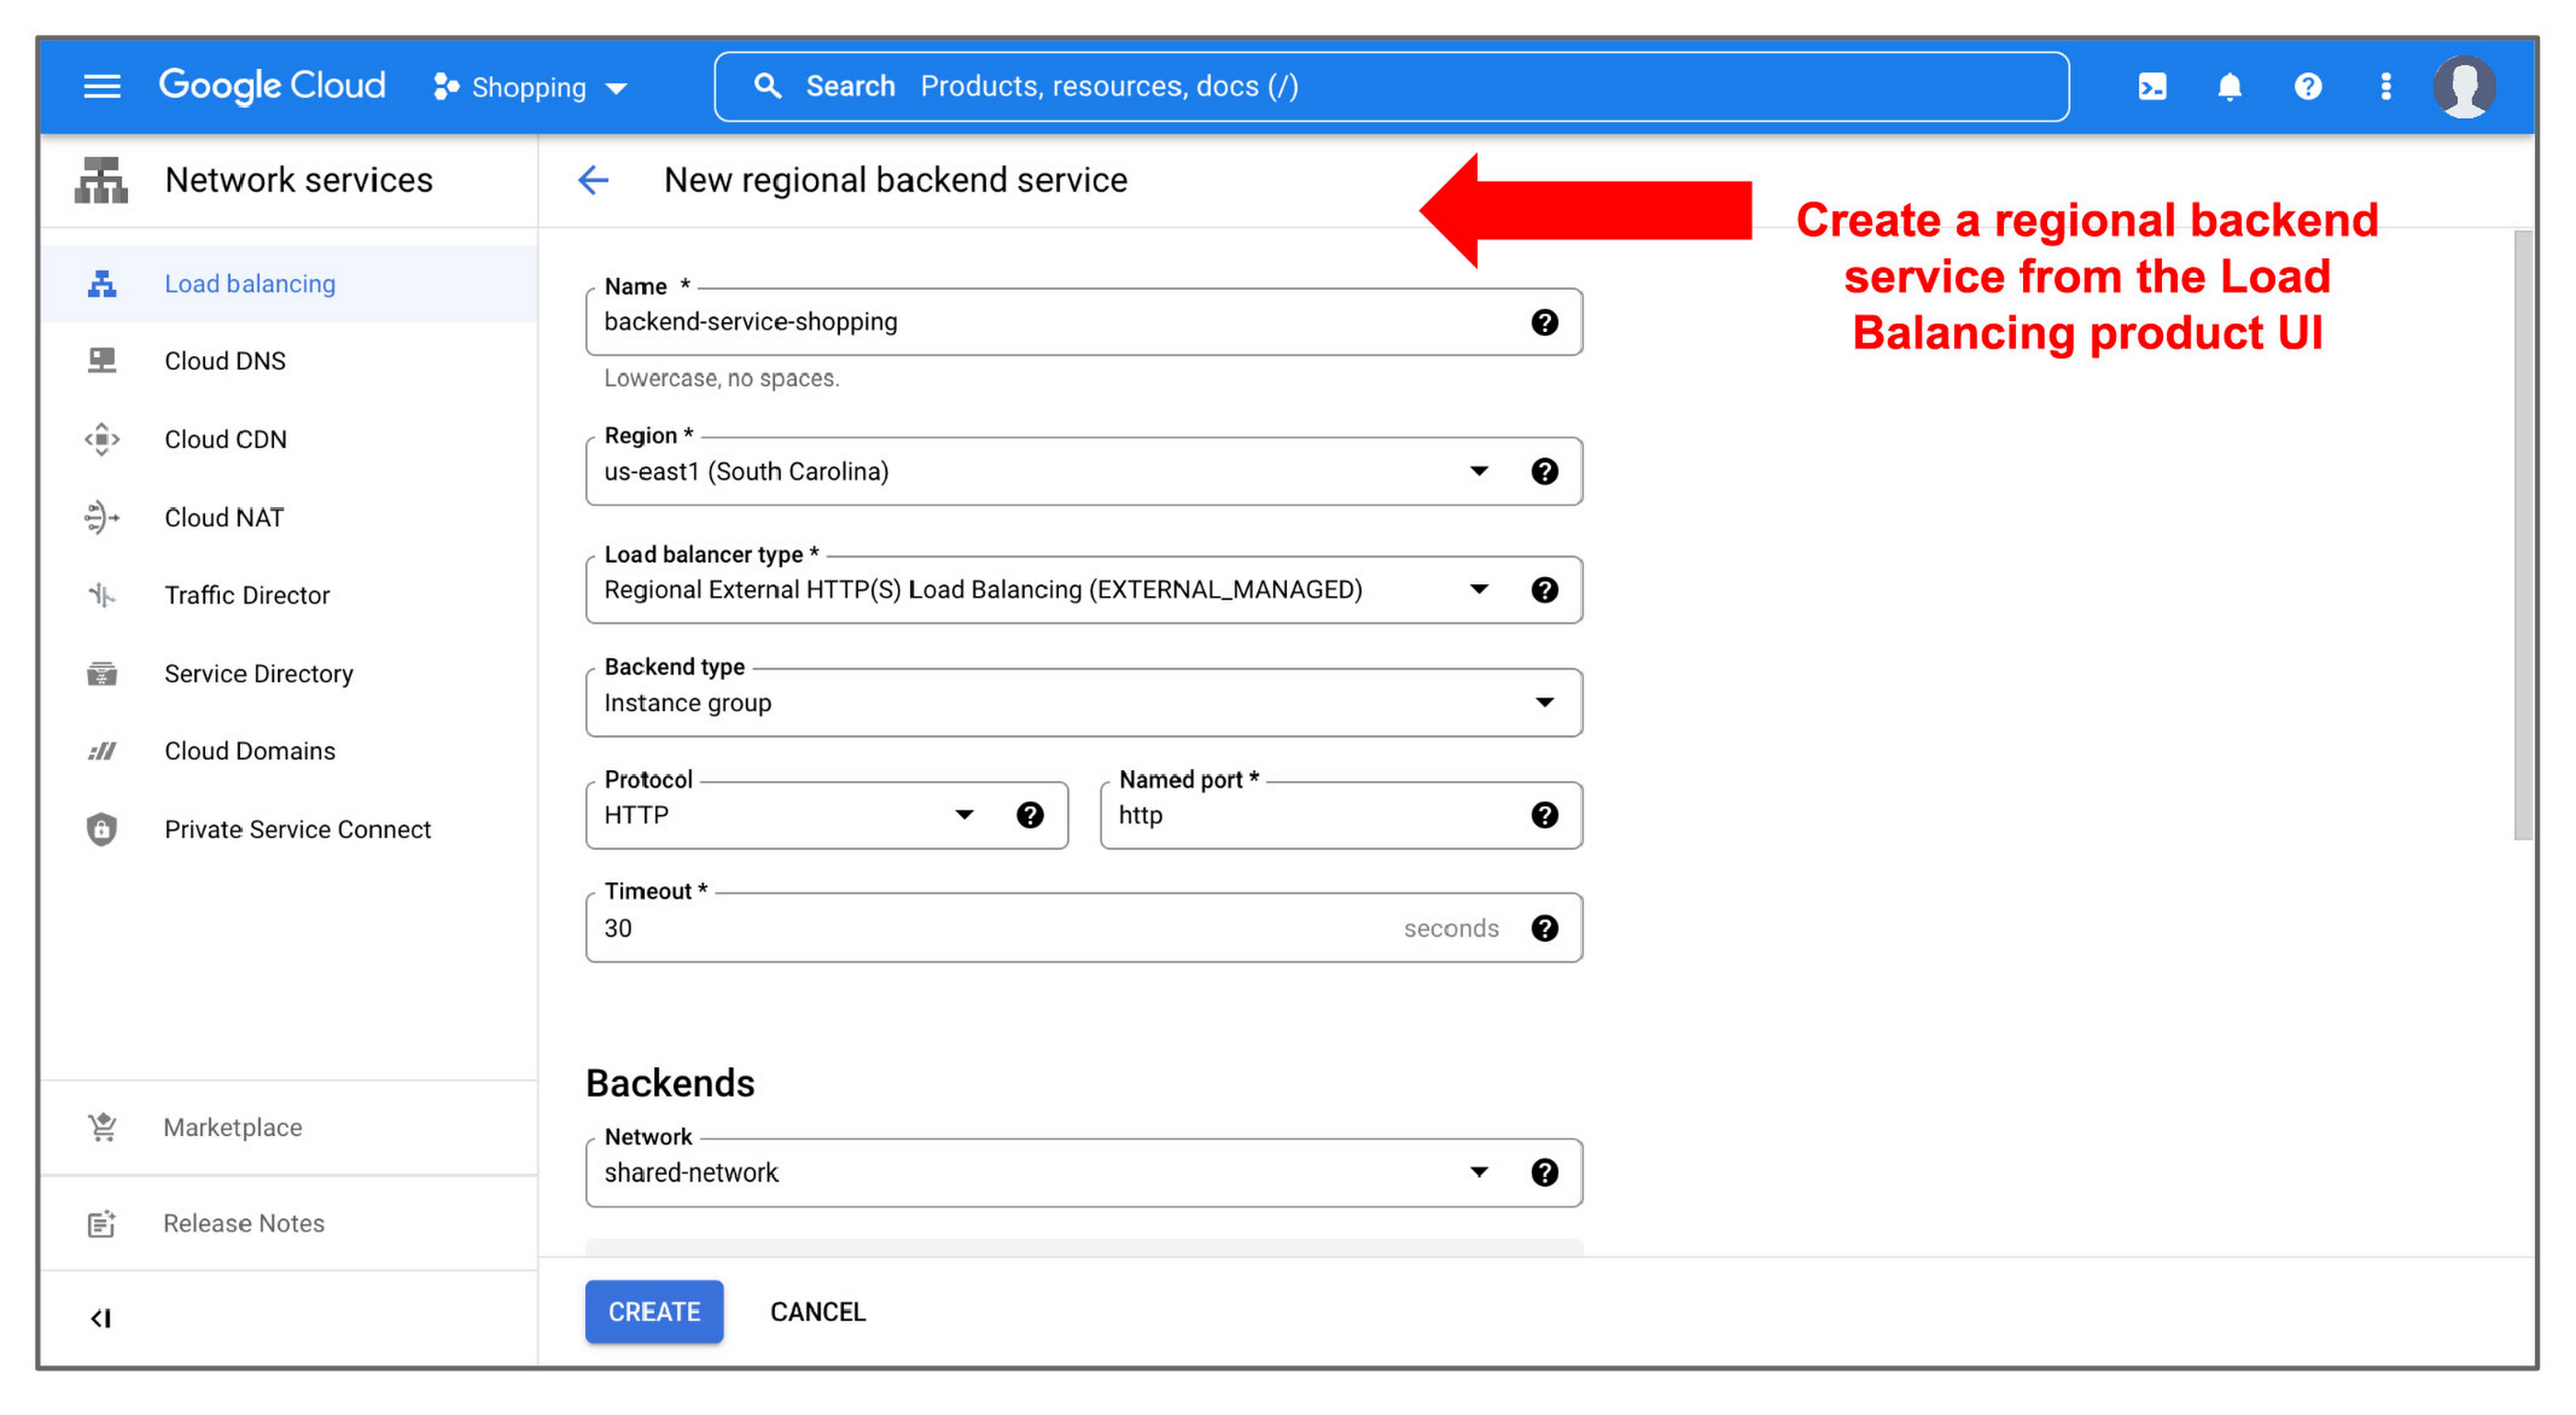Click the Cloud CDN sidebar icon
Viewport: 2576px width, 1415px height.
point(101,439)
